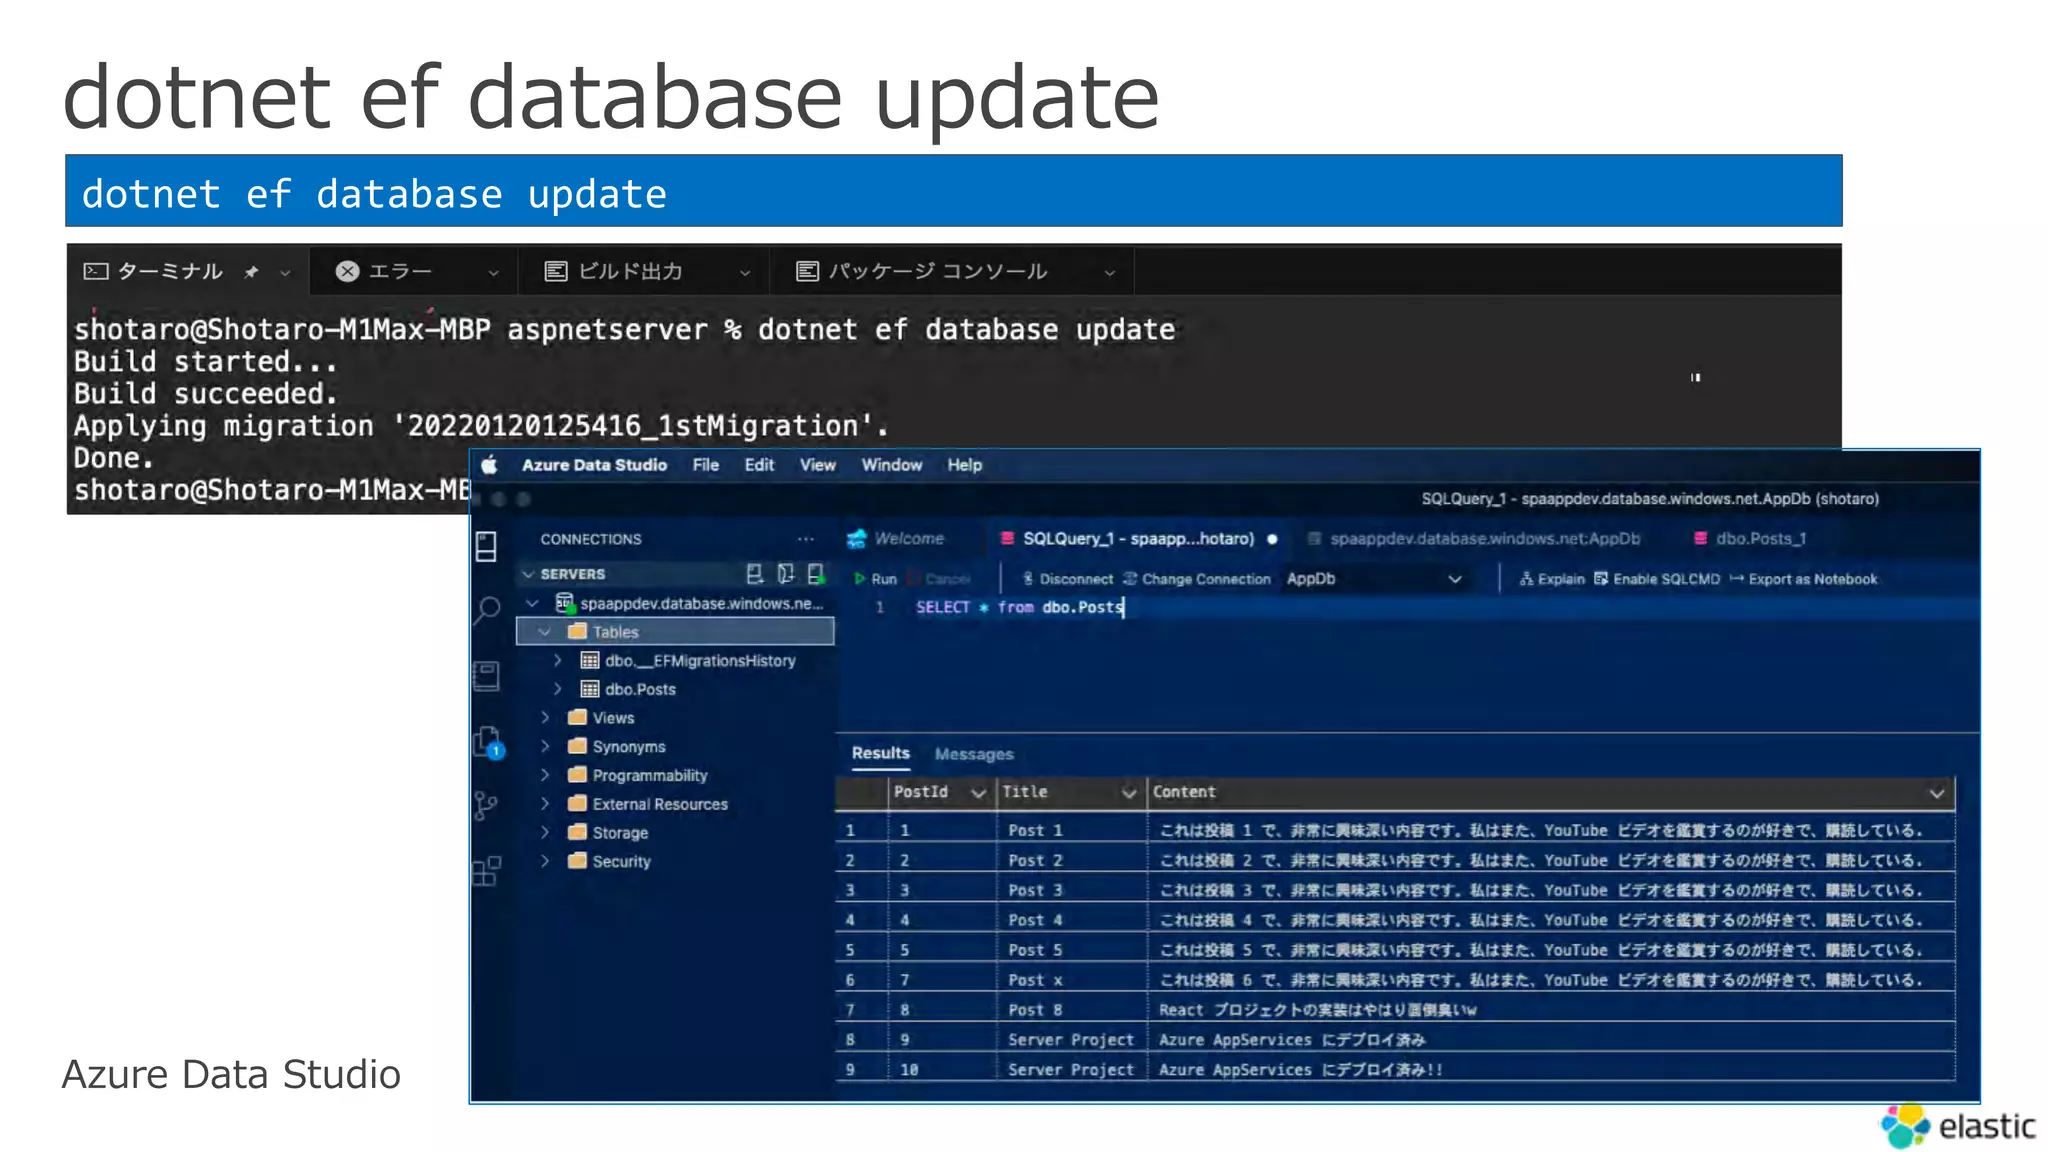
Task: Open the CONNECTIONS panel more actions ellipsis
Action: click(806, 539)
